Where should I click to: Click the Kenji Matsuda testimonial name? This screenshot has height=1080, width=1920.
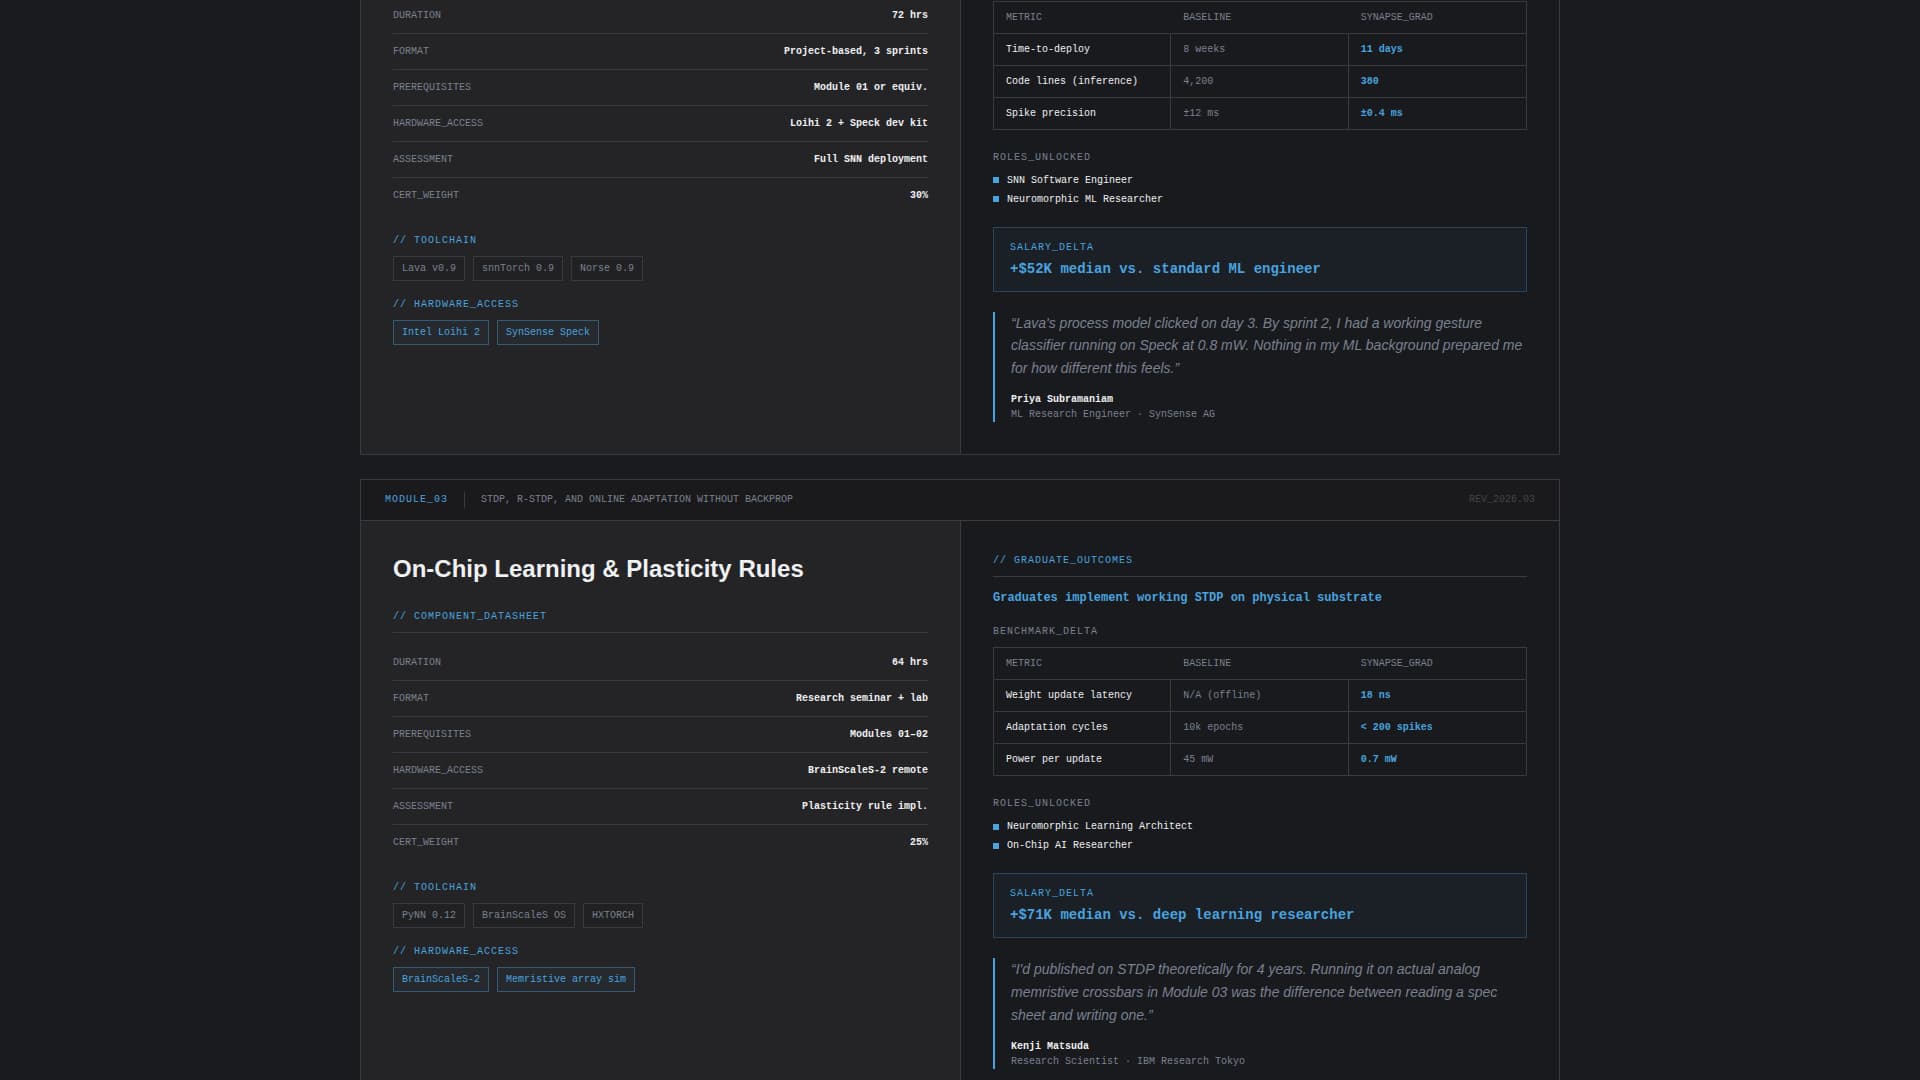1050,1046
